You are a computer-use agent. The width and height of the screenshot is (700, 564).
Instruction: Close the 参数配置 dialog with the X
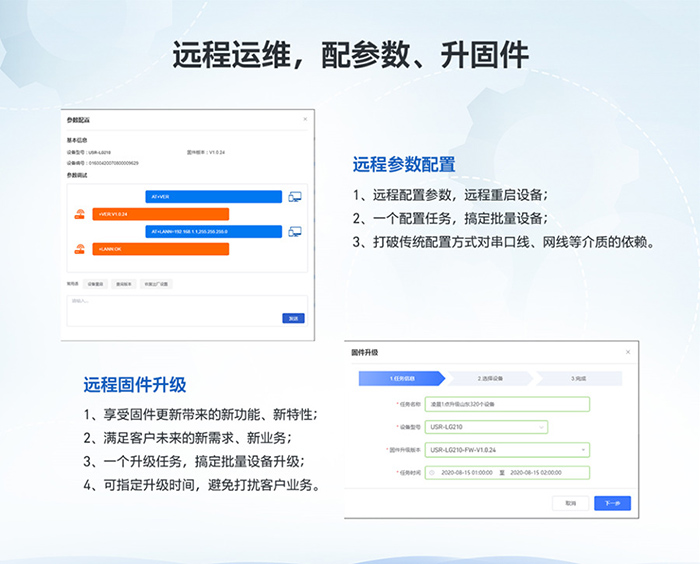click(305, 119)
